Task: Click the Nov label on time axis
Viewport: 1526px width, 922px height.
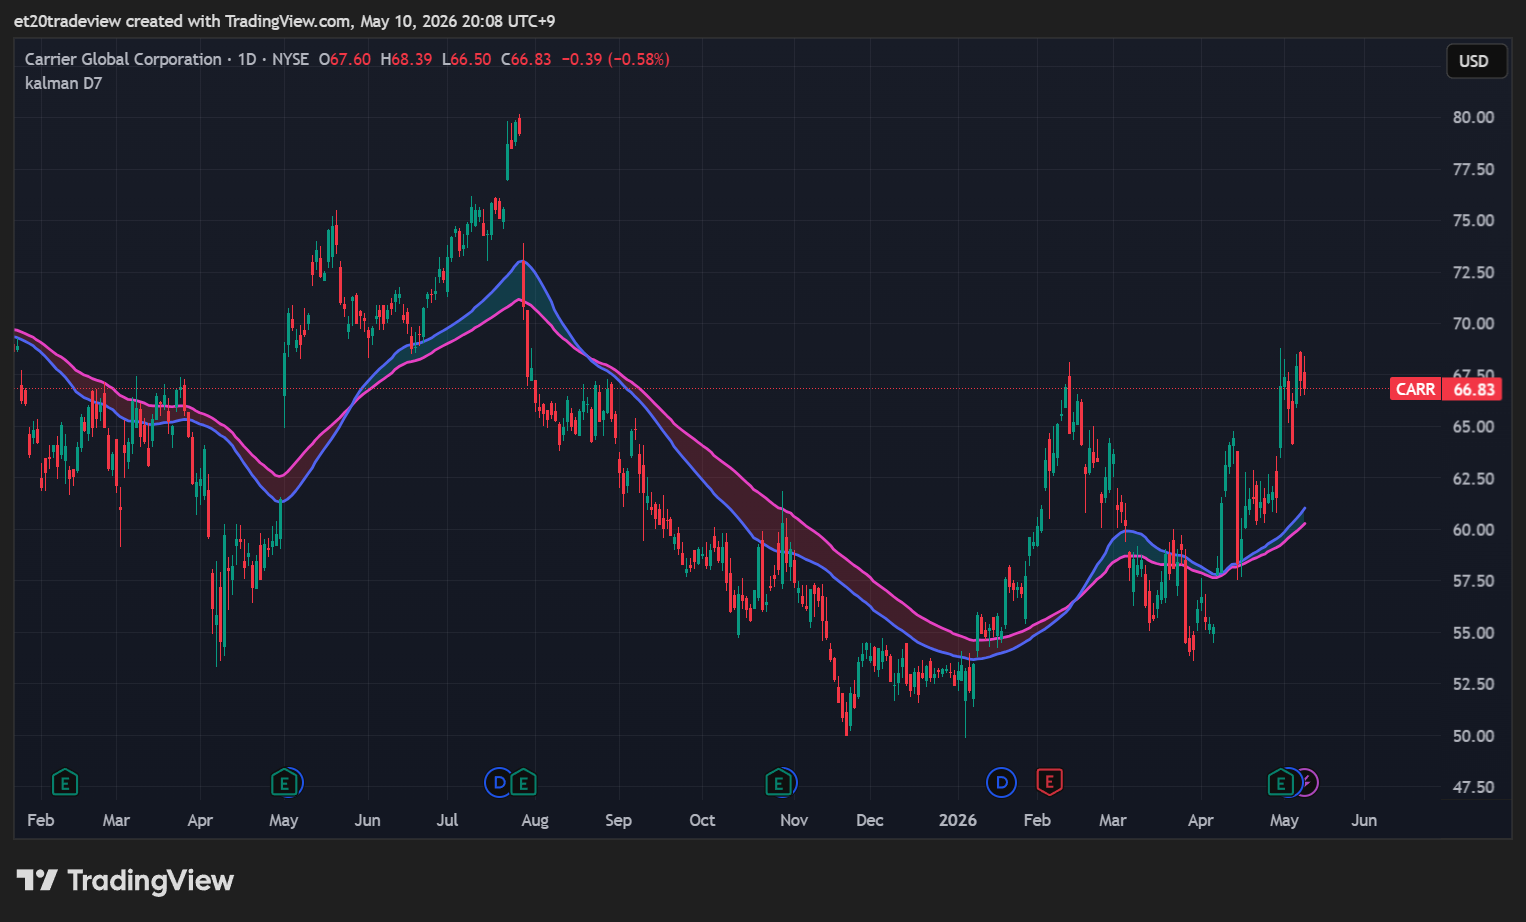Action: pos(794,820)
